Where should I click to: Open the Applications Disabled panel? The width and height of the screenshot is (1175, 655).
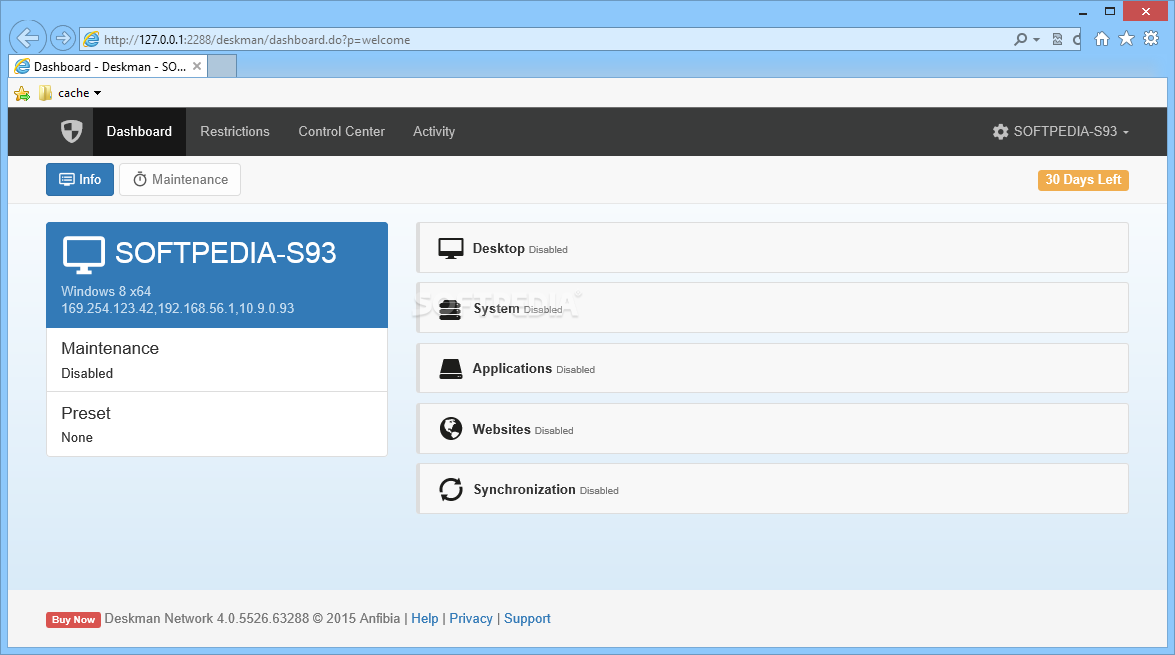tap(773, 368)
